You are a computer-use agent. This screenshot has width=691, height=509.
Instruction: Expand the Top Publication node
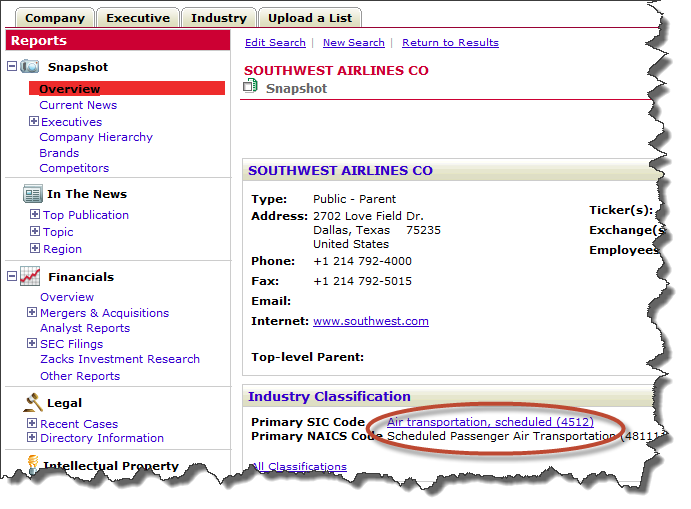click(x=35, y=214)
